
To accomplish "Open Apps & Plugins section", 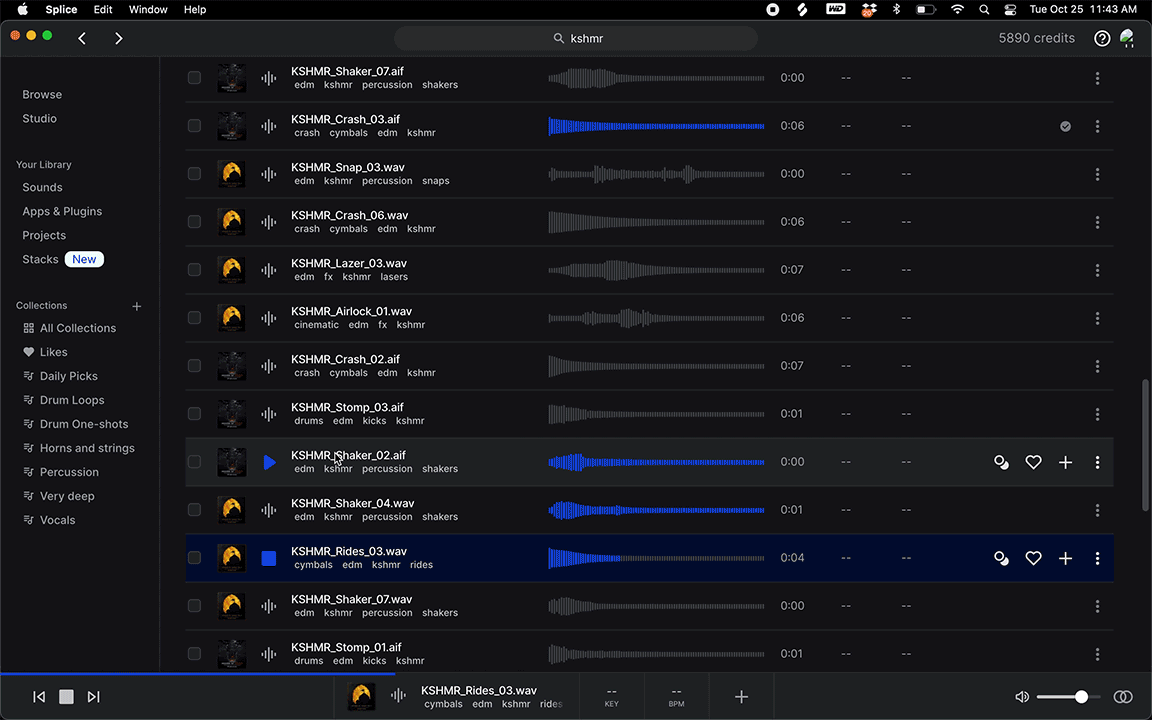I will (62, 212).
